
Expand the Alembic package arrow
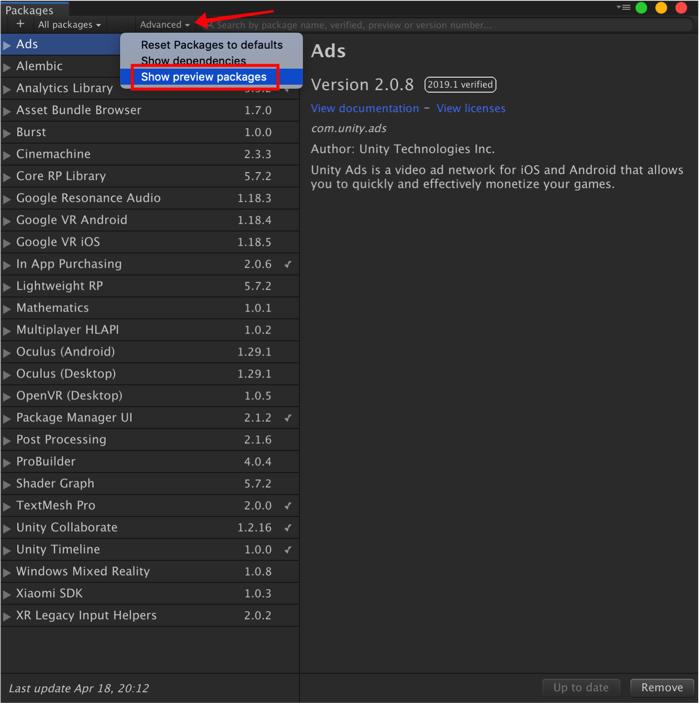(7, 67)
